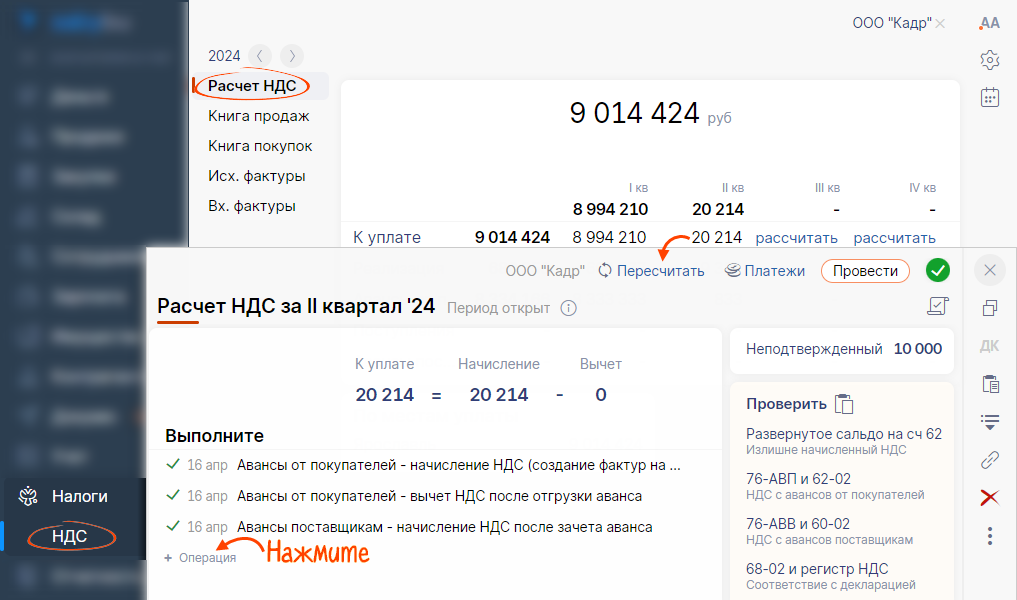Click the period info icon

tap(568, 308)
